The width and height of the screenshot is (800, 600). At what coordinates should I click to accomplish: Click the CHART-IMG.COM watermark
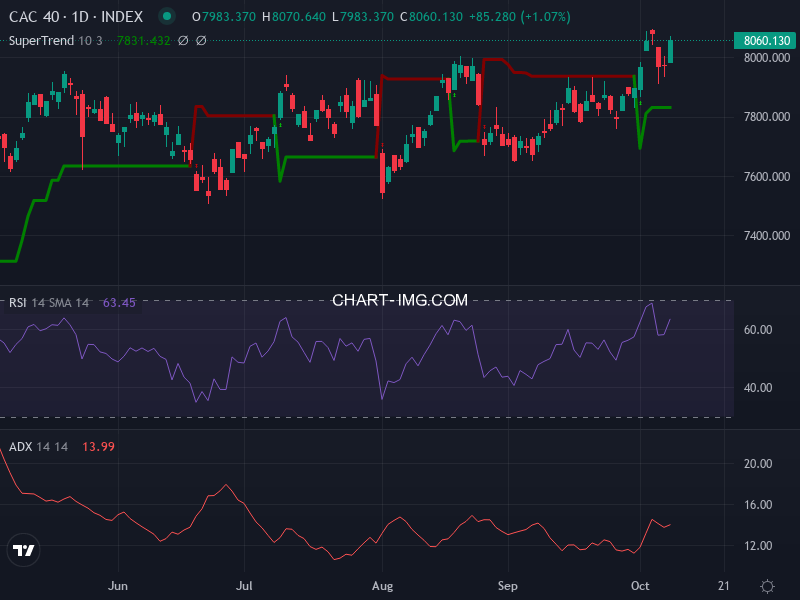(400, 300)
